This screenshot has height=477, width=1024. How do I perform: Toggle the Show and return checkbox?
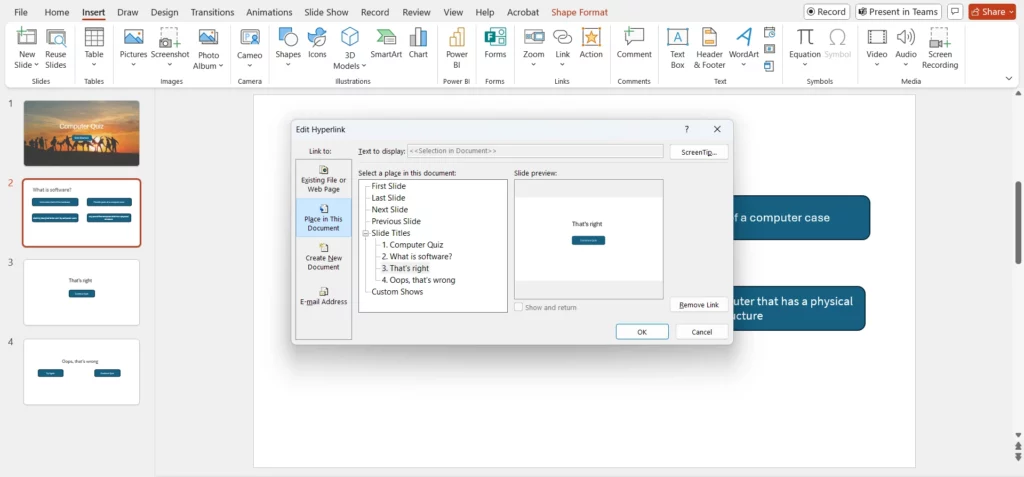coord(519,307)
